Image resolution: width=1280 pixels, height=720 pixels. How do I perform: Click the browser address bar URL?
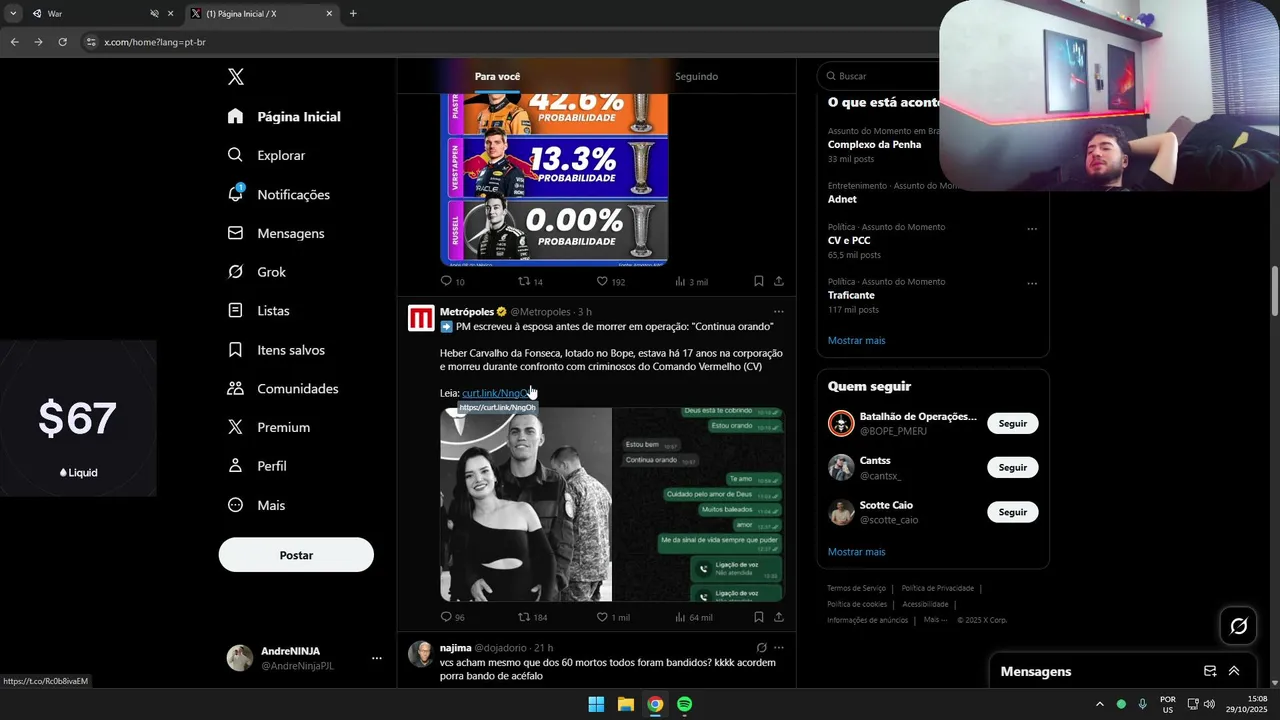154,42
